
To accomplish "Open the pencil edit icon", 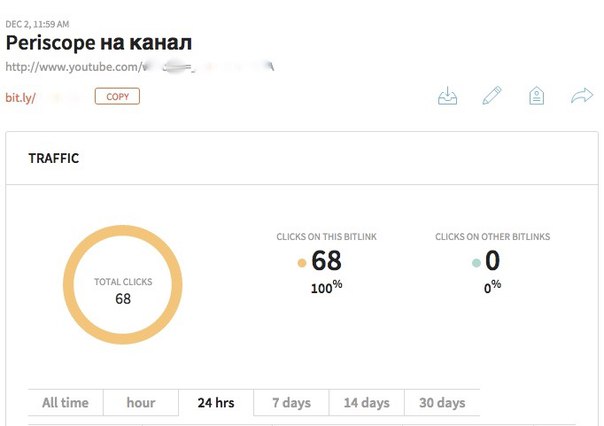I will coord(492,96).
